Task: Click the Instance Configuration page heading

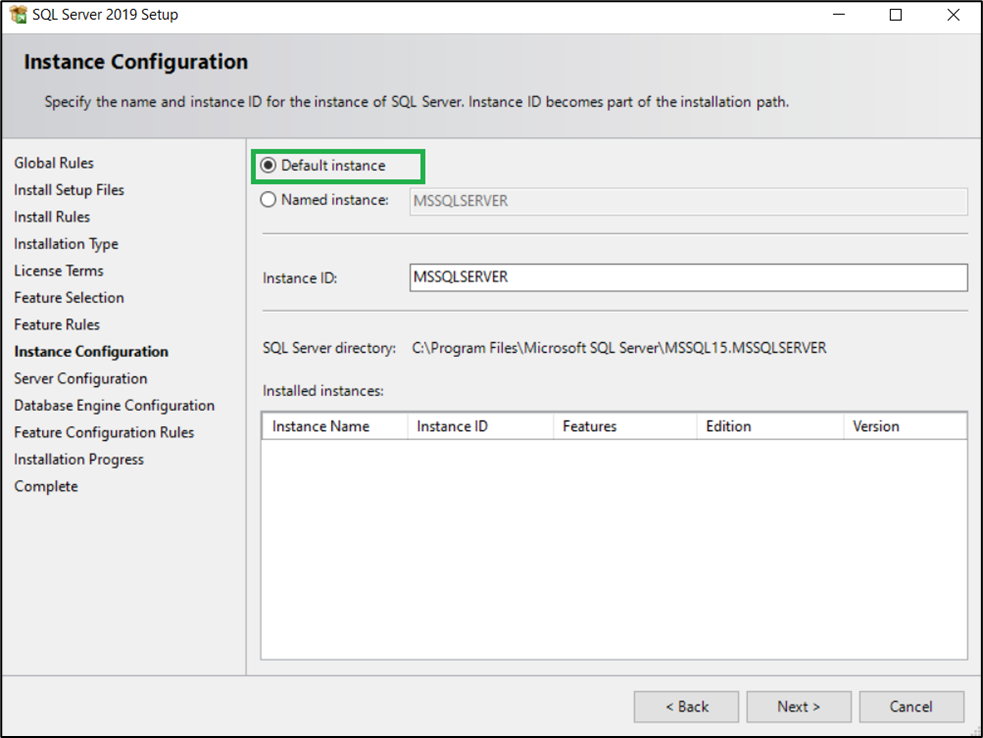Action: [x=136, y=62]
